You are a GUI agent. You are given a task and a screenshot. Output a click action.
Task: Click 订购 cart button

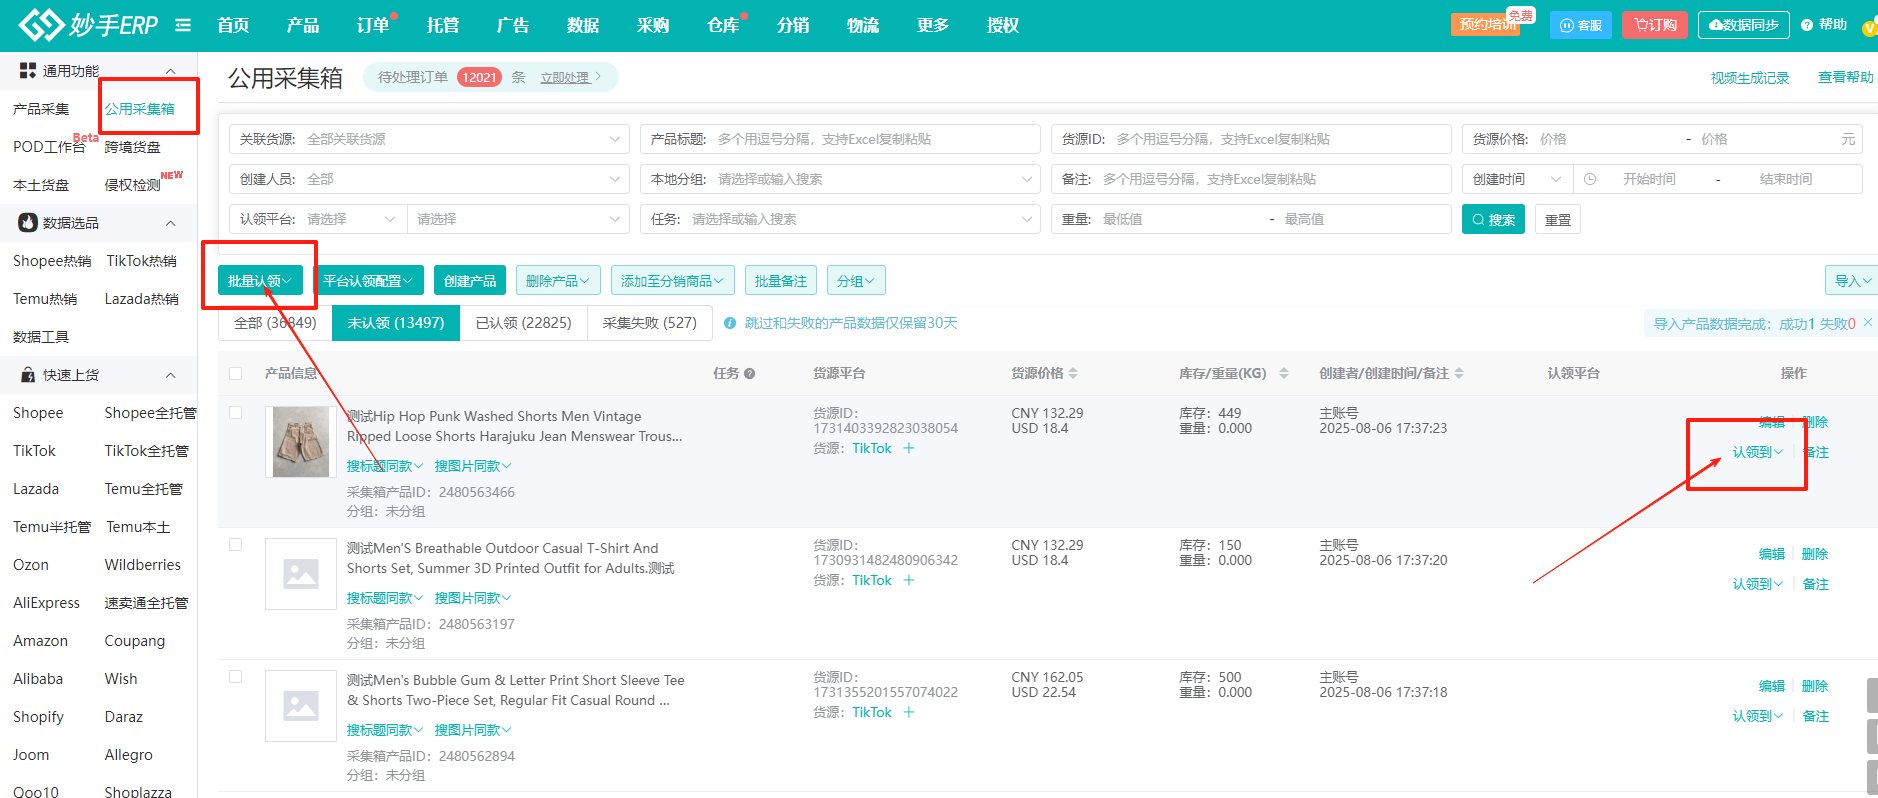1655,25
